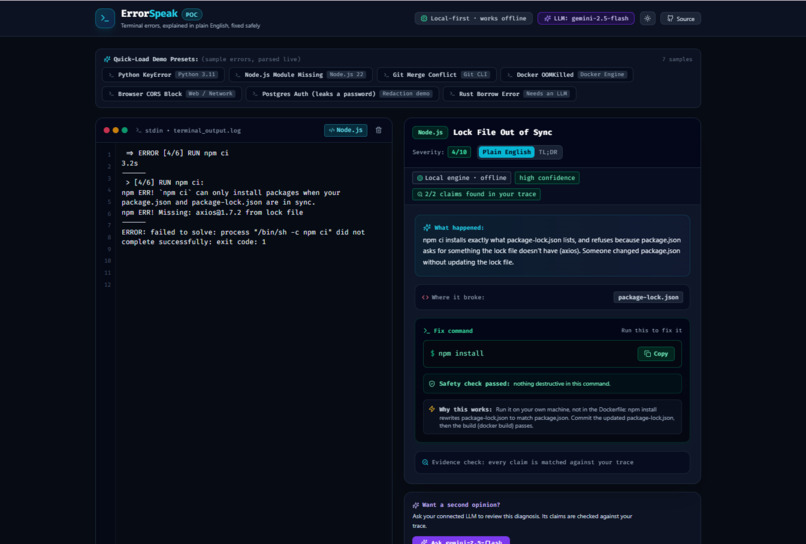806x544 pixels.
Task: Click the line 'npm ERR! Missing: axios@1.7.2 from lock file'
Action: [x=212, y=212]
